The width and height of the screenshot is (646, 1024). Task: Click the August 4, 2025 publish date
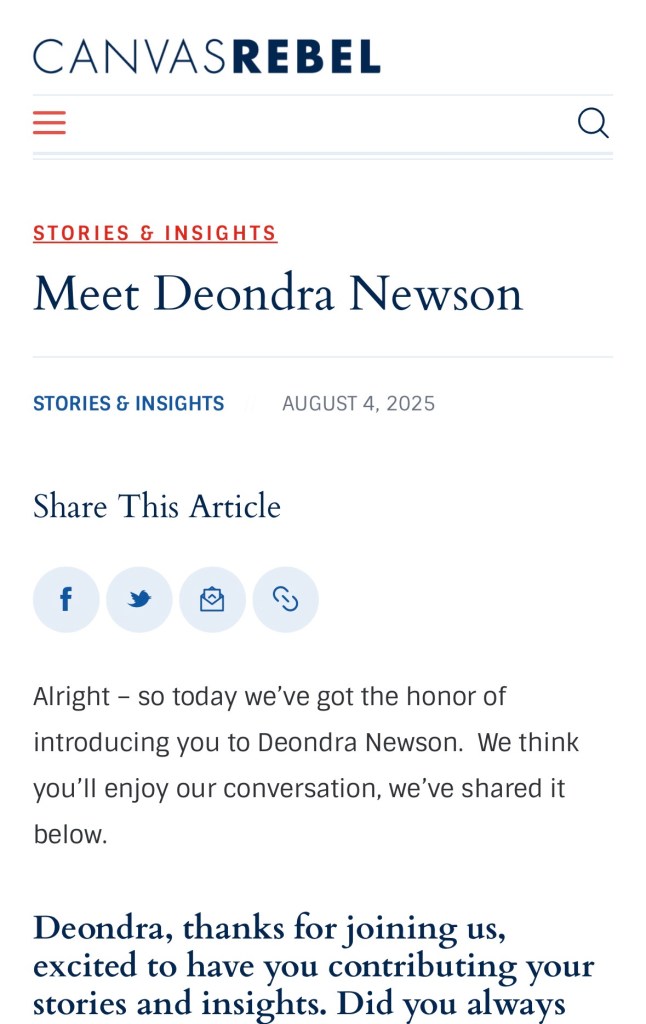coord(358,404)
